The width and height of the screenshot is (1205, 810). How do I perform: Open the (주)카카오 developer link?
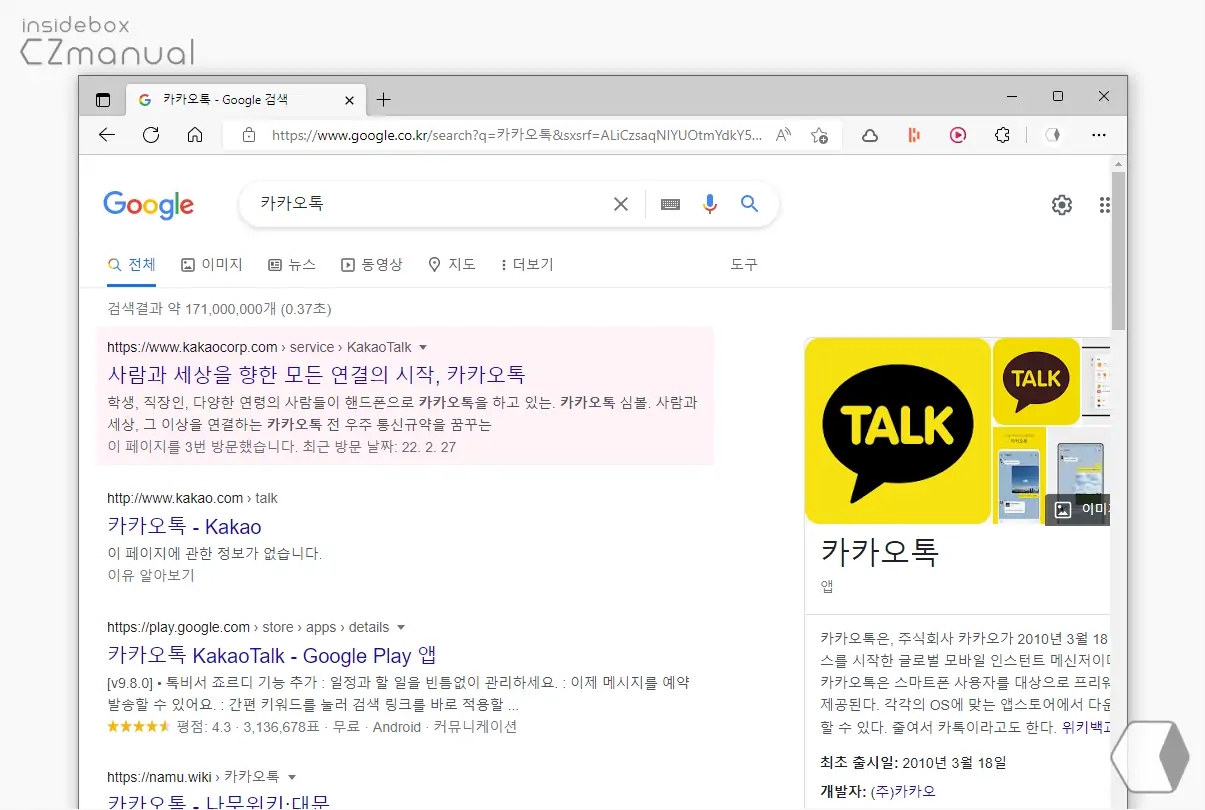coord(904,791)
